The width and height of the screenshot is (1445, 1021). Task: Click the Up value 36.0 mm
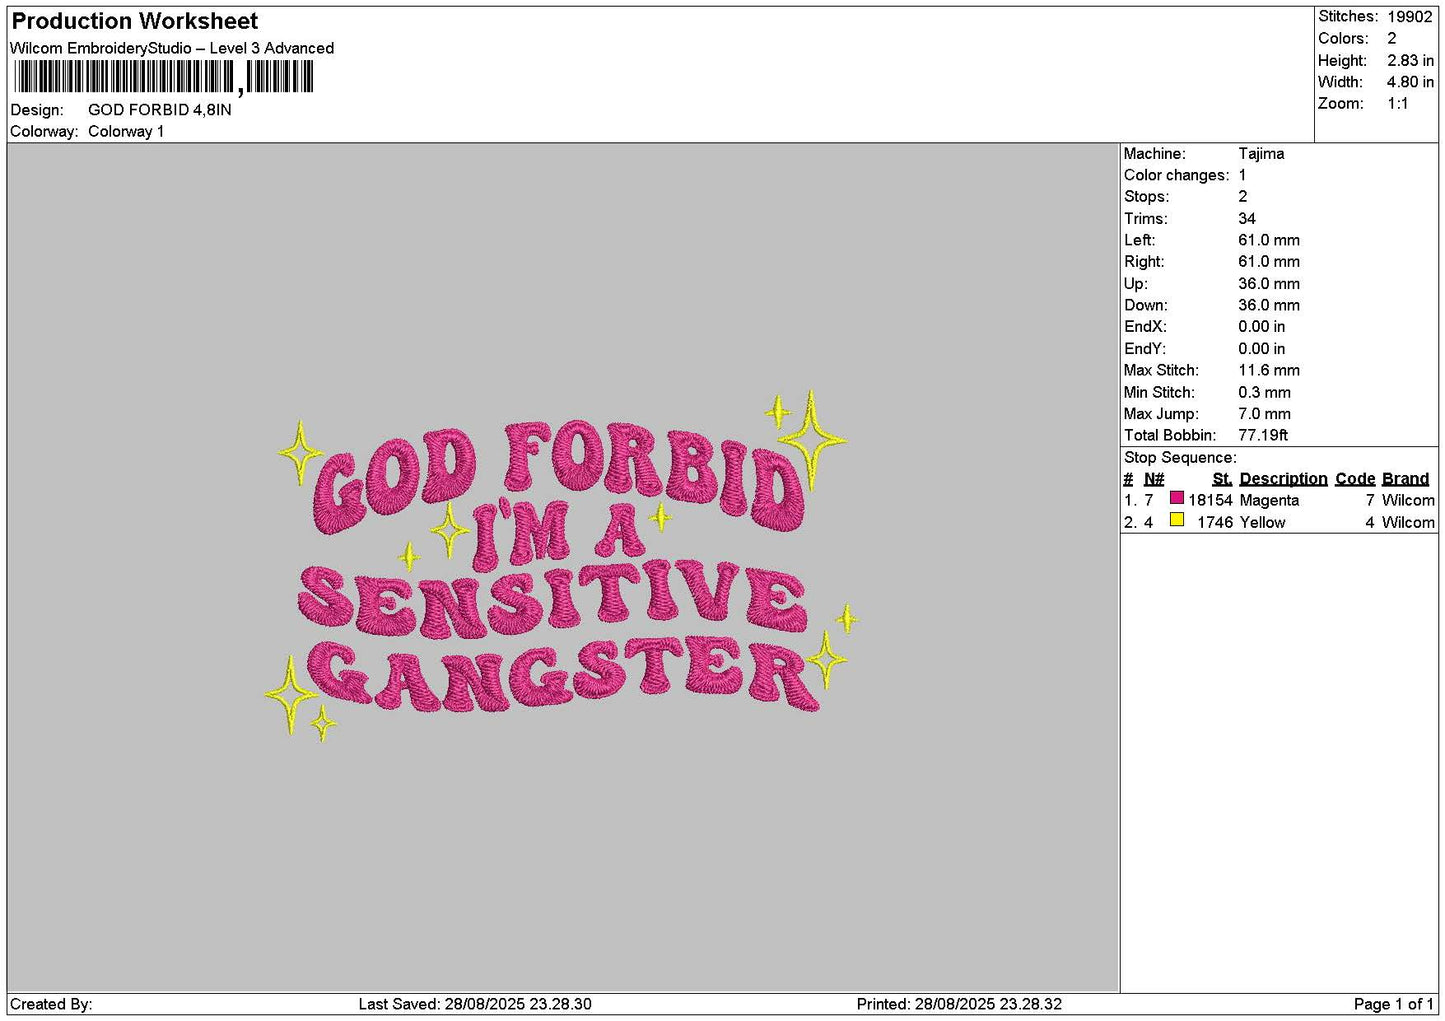pyautogui.click(x=1269, y=284)
